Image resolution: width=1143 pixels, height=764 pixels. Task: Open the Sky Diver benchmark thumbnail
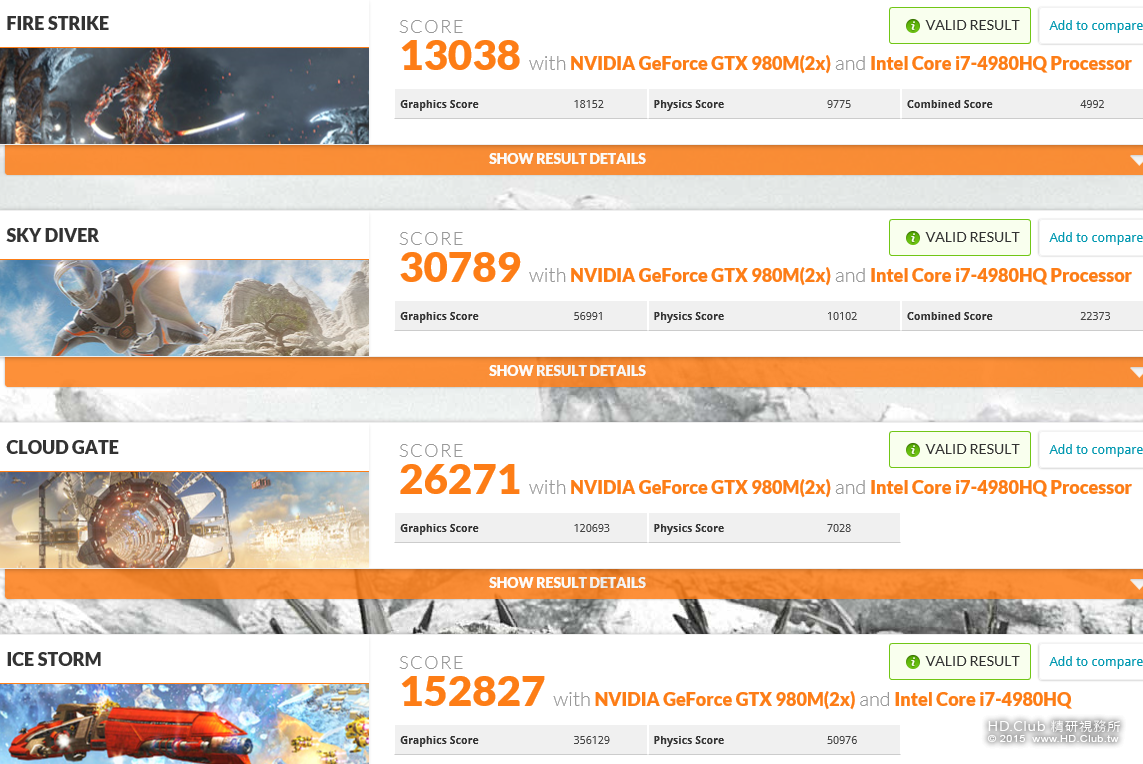(x=184, y=308)
